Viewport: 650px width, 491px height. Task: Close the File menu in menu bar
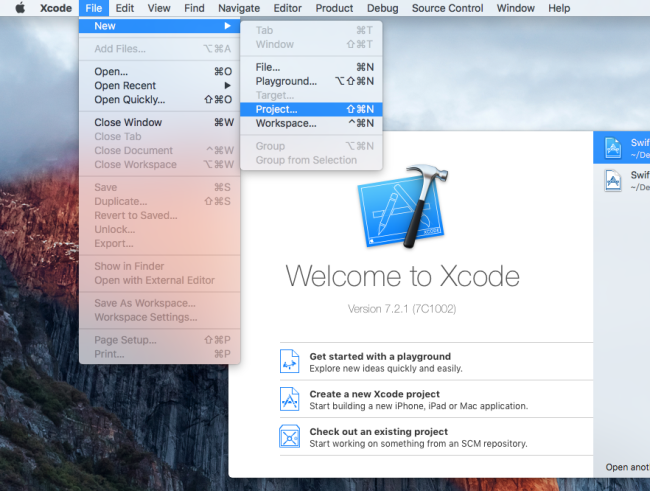coord(94,8)
